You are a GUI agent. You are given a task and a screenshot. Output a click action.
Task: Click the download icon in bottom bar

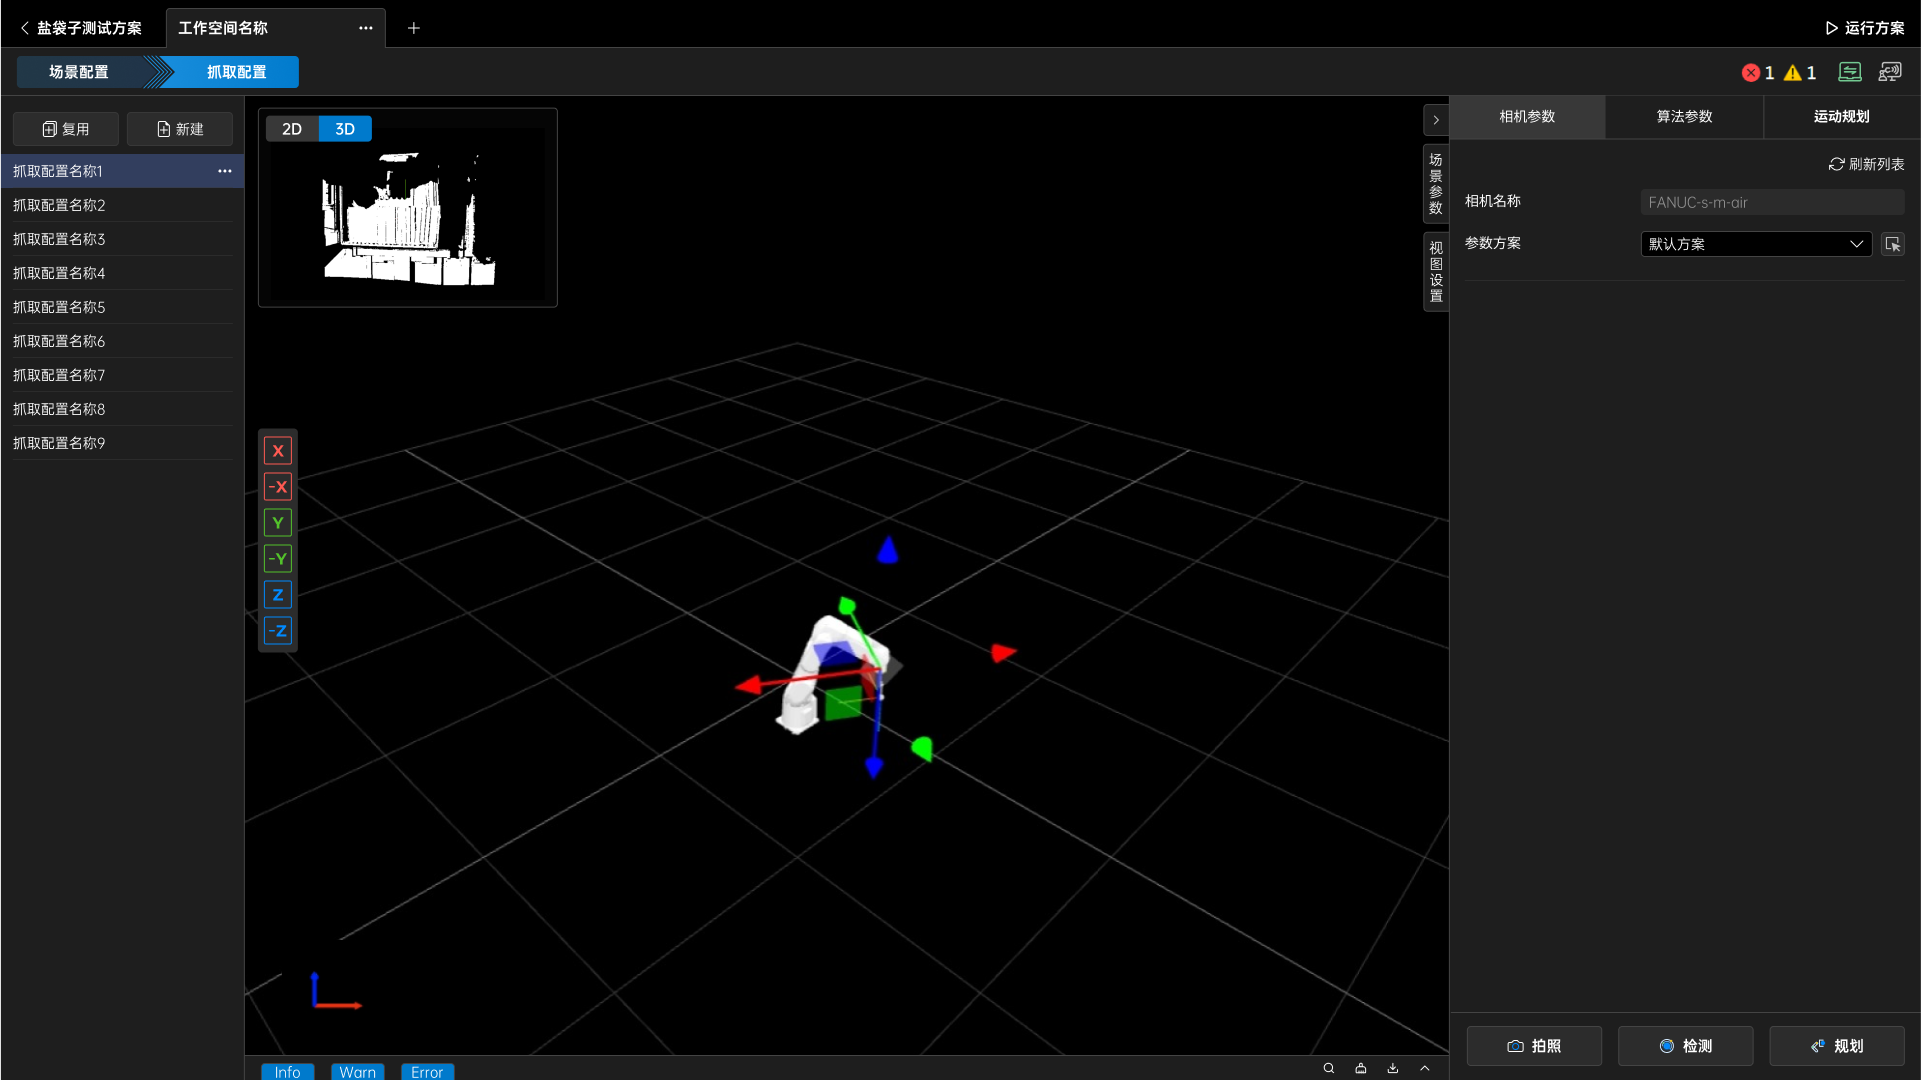click(x=1393, y=1068)
